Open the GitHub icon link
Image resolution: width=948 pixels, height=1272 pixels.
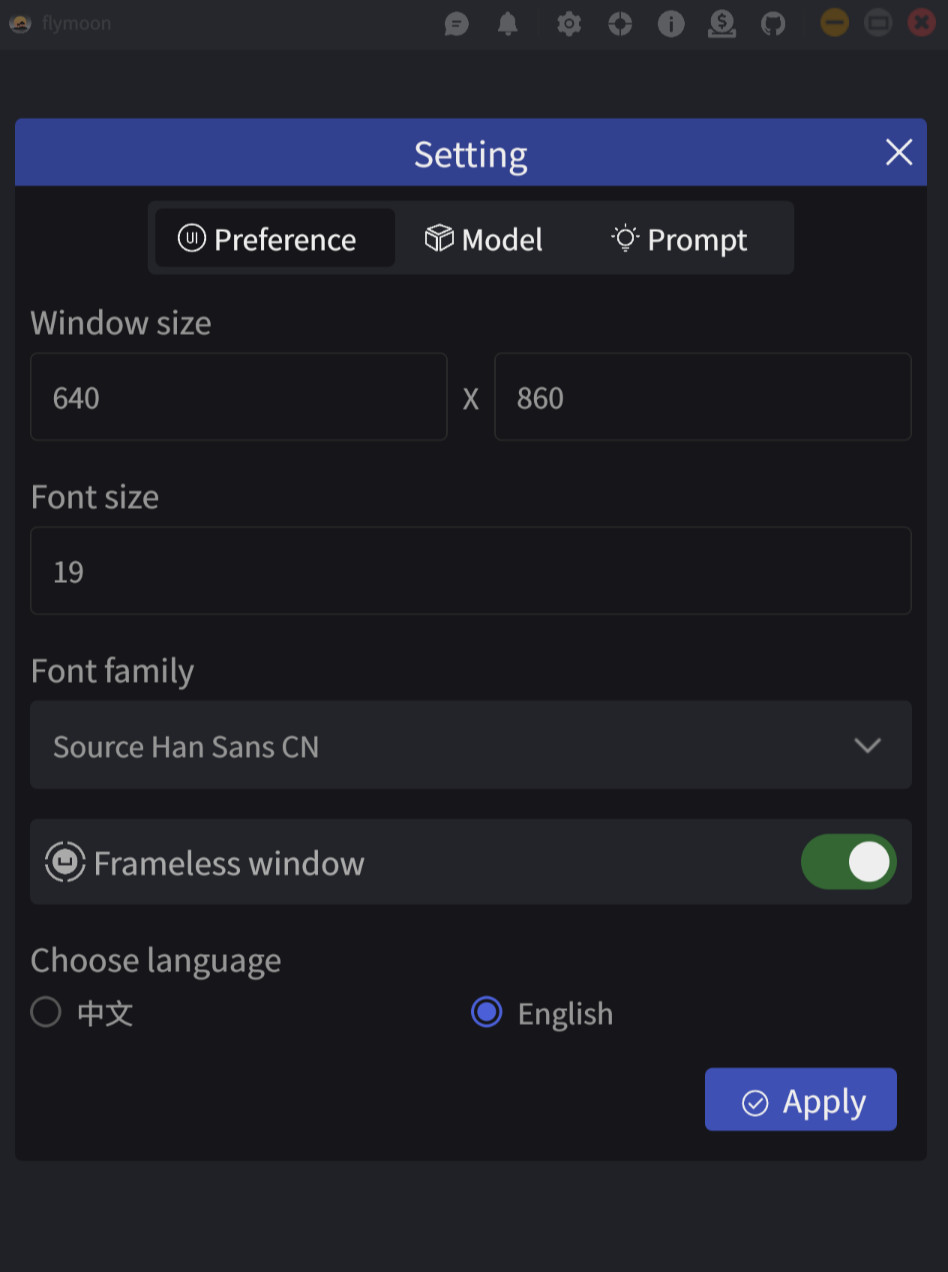coord(773,23)
